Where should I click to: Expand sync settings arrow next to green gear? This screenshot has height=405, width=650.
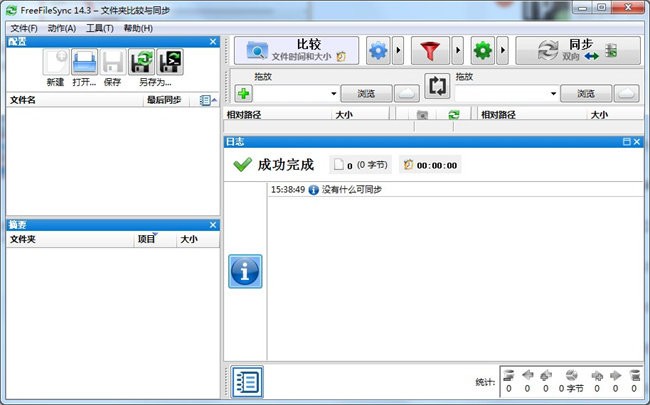tap(502, 51)
